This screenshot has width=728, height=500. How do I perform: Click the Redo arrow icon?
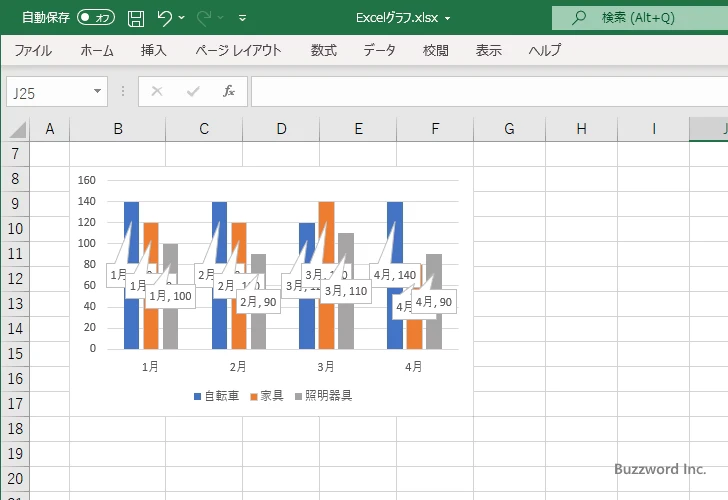click(204, 18)
